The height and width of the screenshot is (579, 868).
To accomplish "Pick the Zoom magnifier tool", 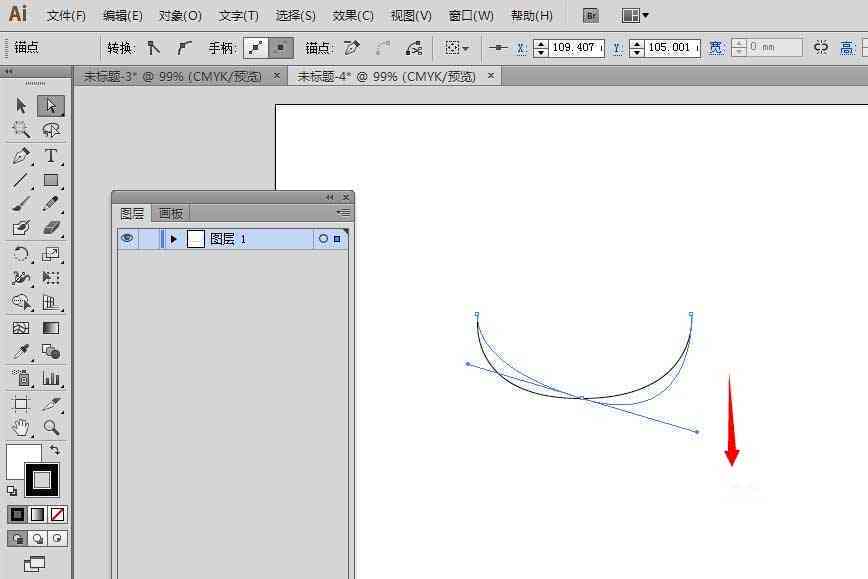I will click(51, 427).
